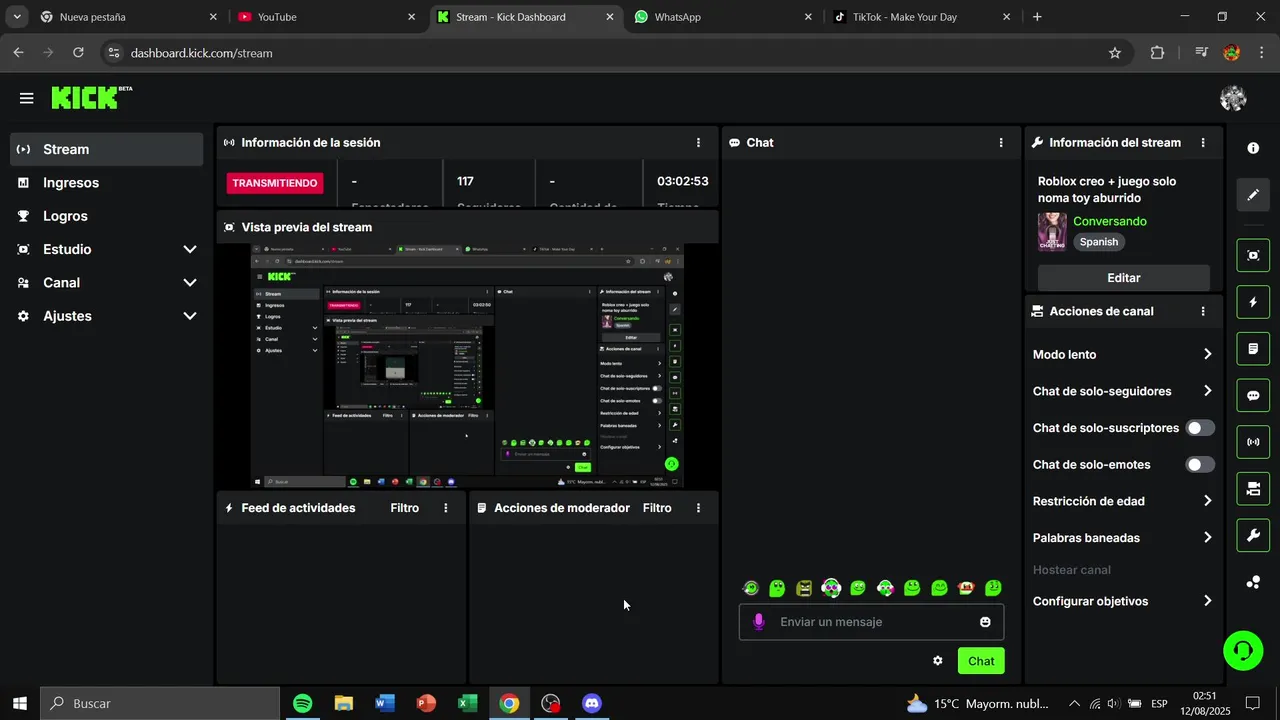
Task: Open Feed de actividades three-dot menu
Action: click(445, 508)
